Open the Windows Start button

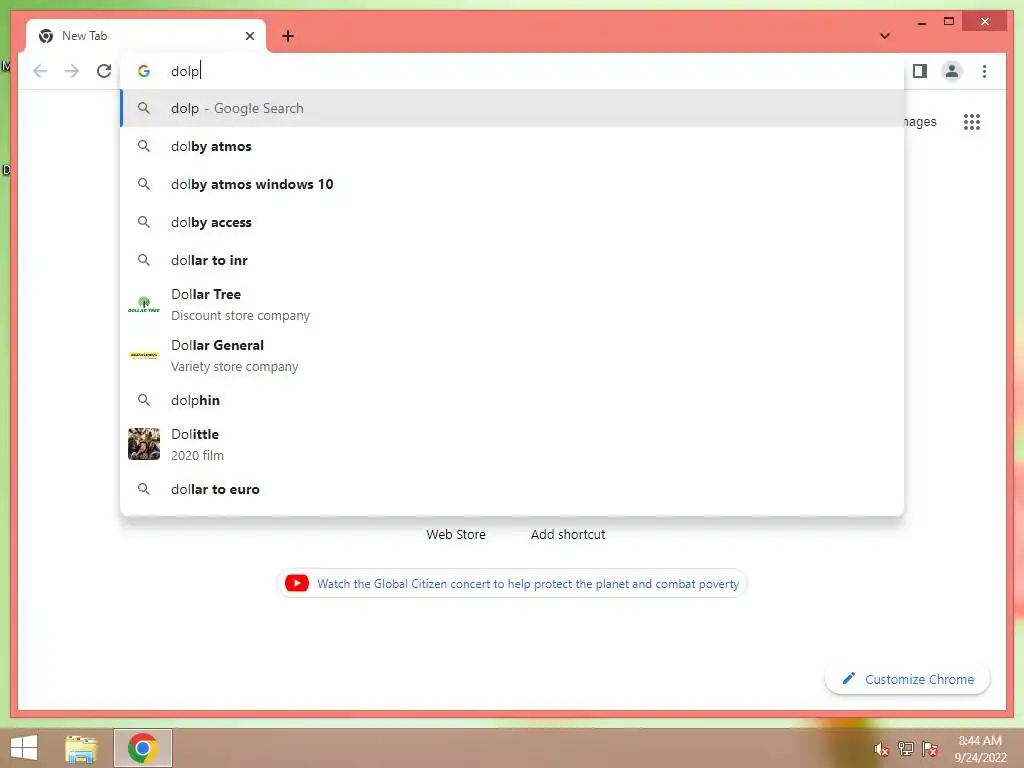[x=24, y=748]
